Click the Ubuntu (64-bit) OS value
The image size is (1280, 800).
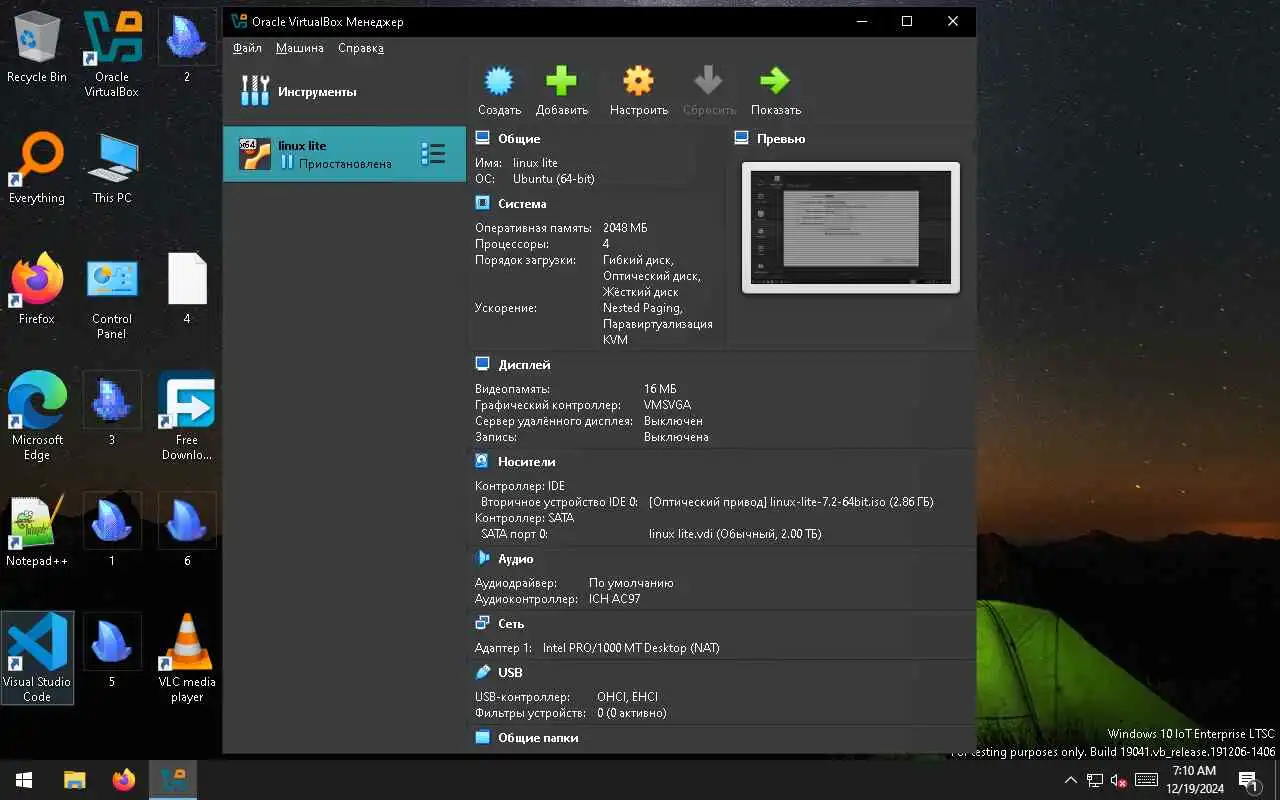coord(554,179)
